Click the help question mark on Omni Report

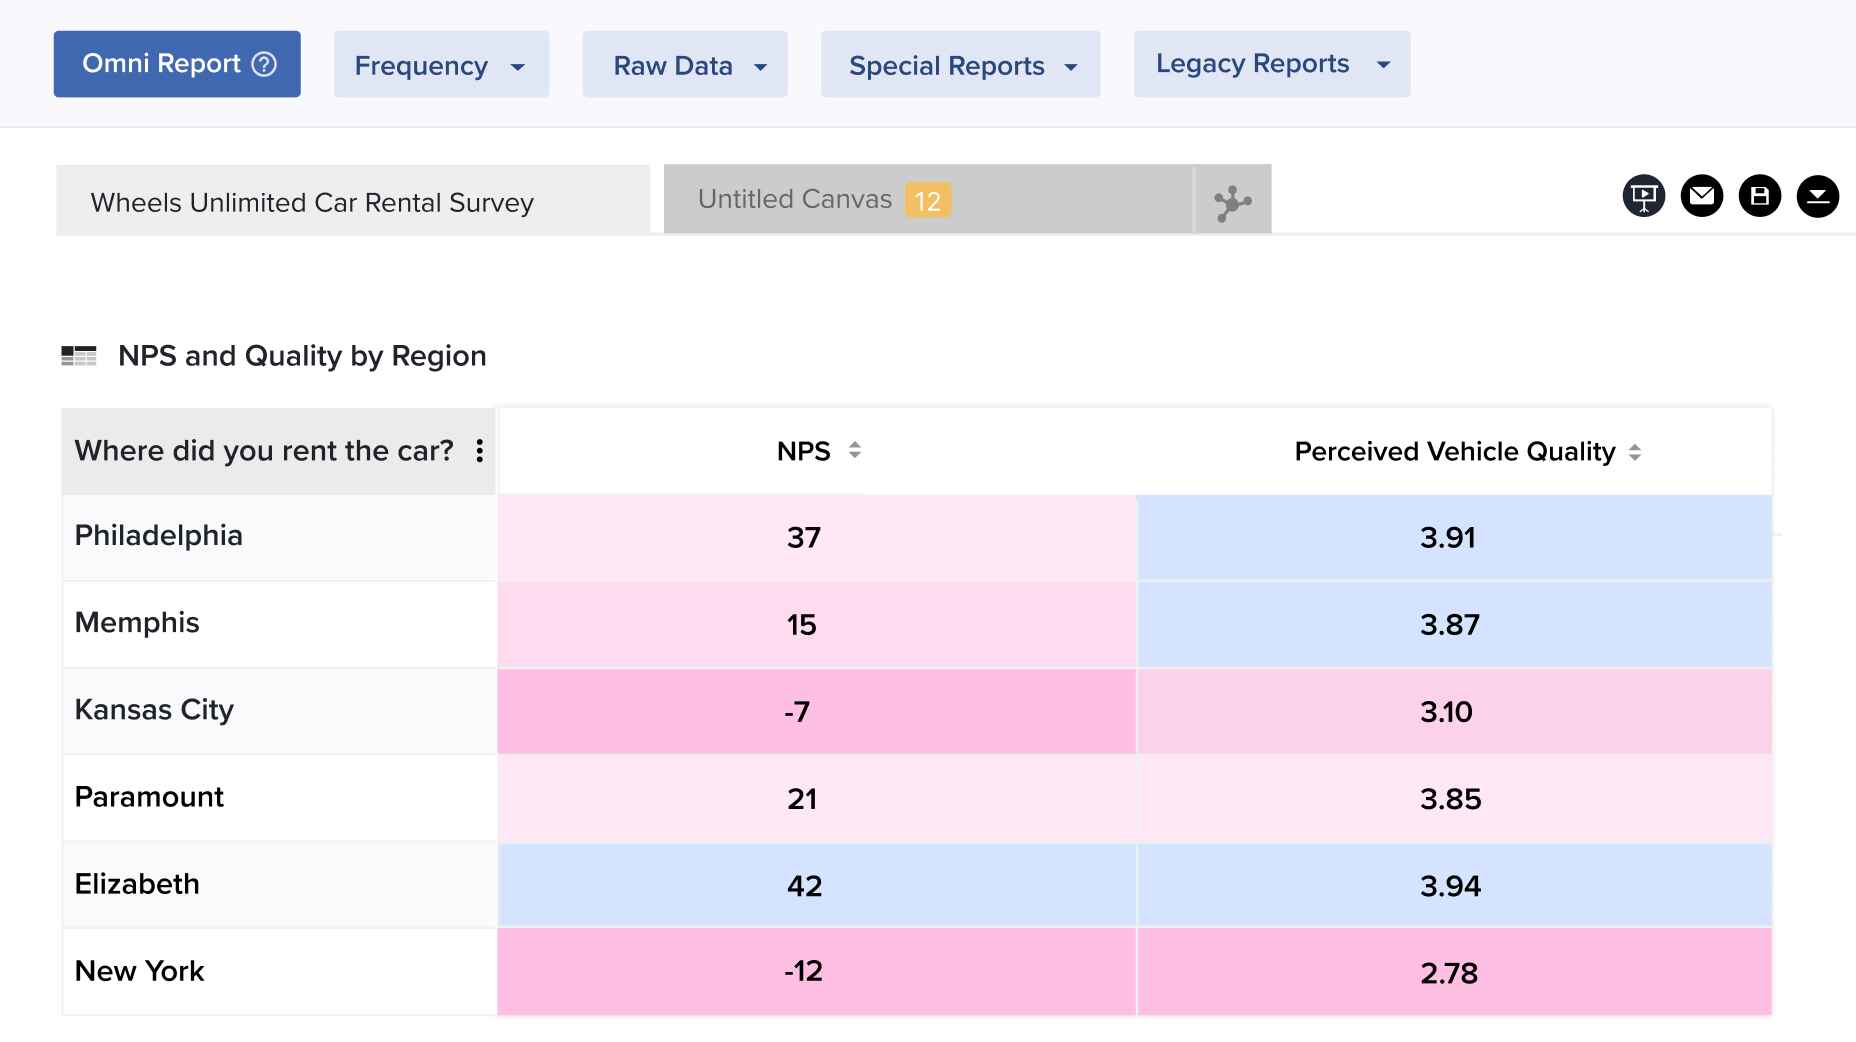point(264,64)
